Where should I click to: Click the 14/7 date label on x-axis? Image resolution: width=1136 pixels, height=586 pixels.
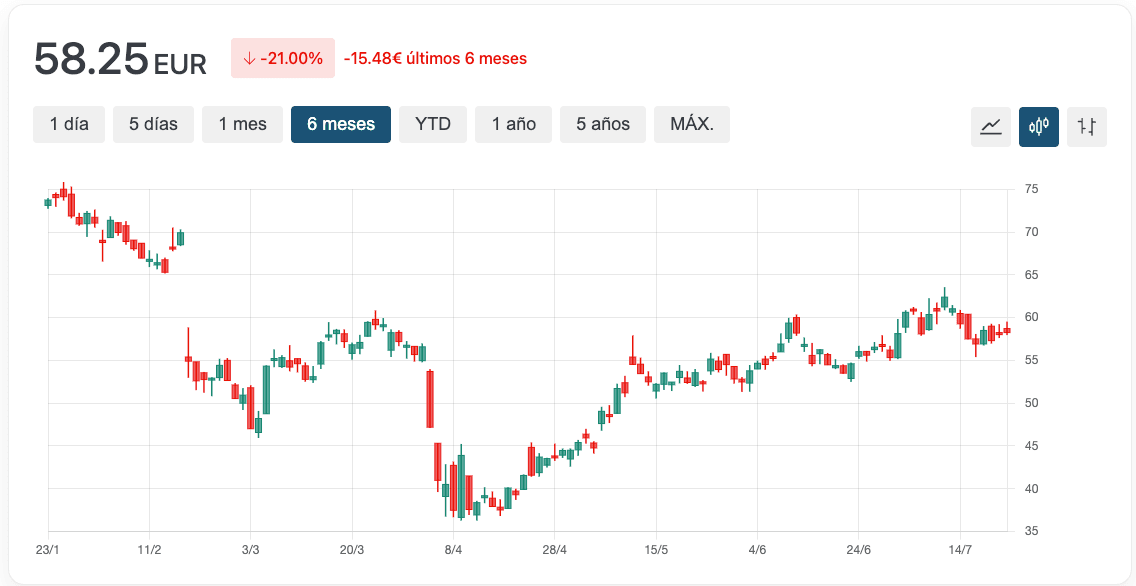tap(960, 550)
